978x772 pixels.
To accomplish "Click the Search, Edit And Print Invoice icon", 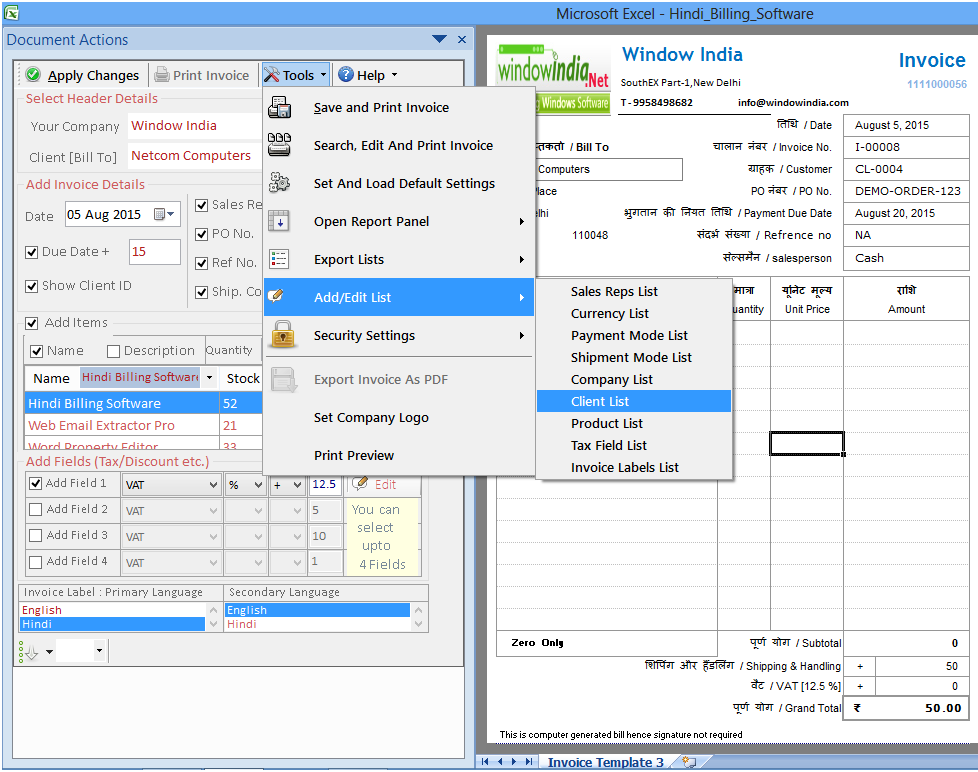I will point(279,145).
